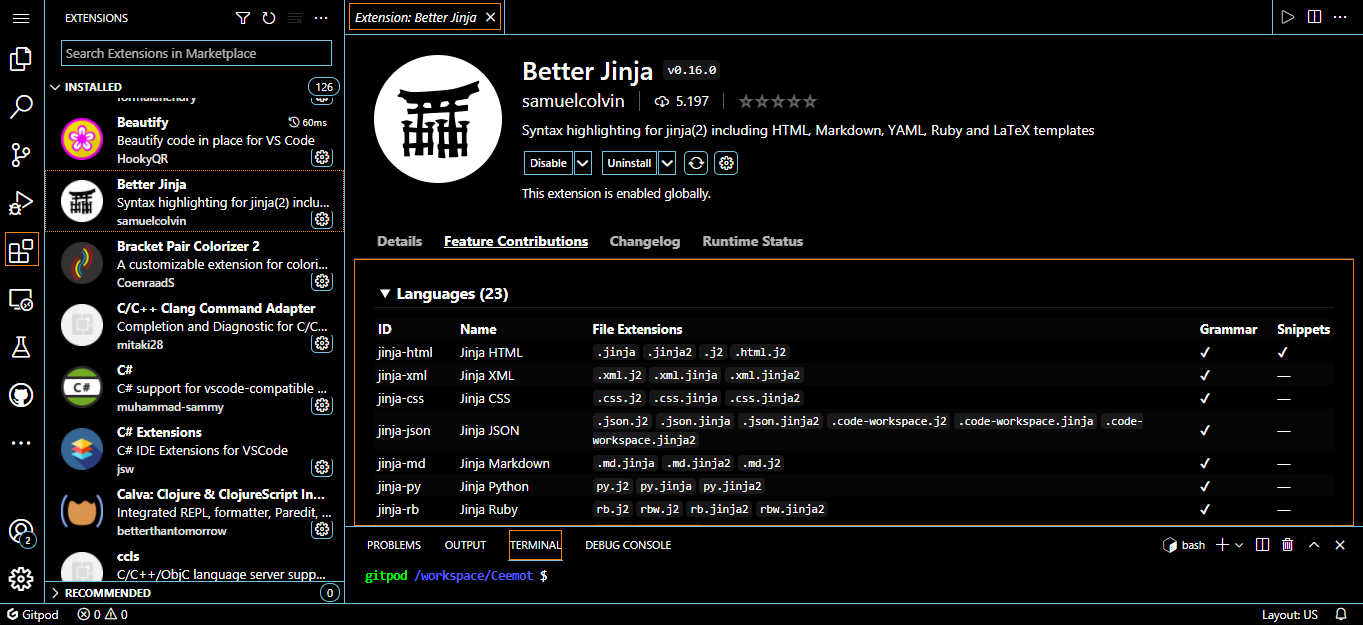Split the editor to the right
This screenshot has height=625, width=1363.
click(1314, 17)
